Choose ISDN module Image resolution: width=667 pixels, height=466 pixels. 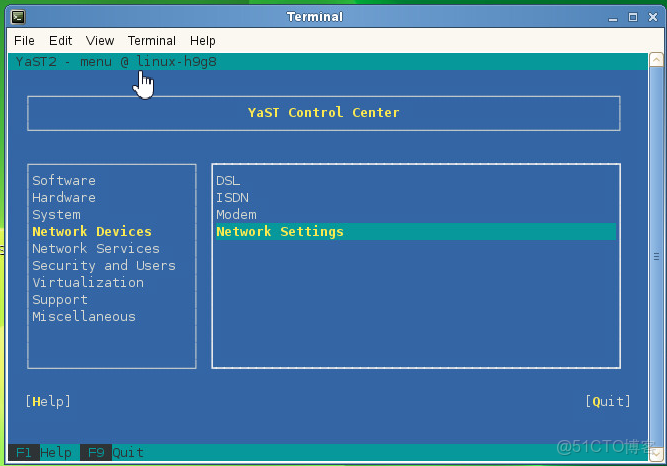(232, 197)
